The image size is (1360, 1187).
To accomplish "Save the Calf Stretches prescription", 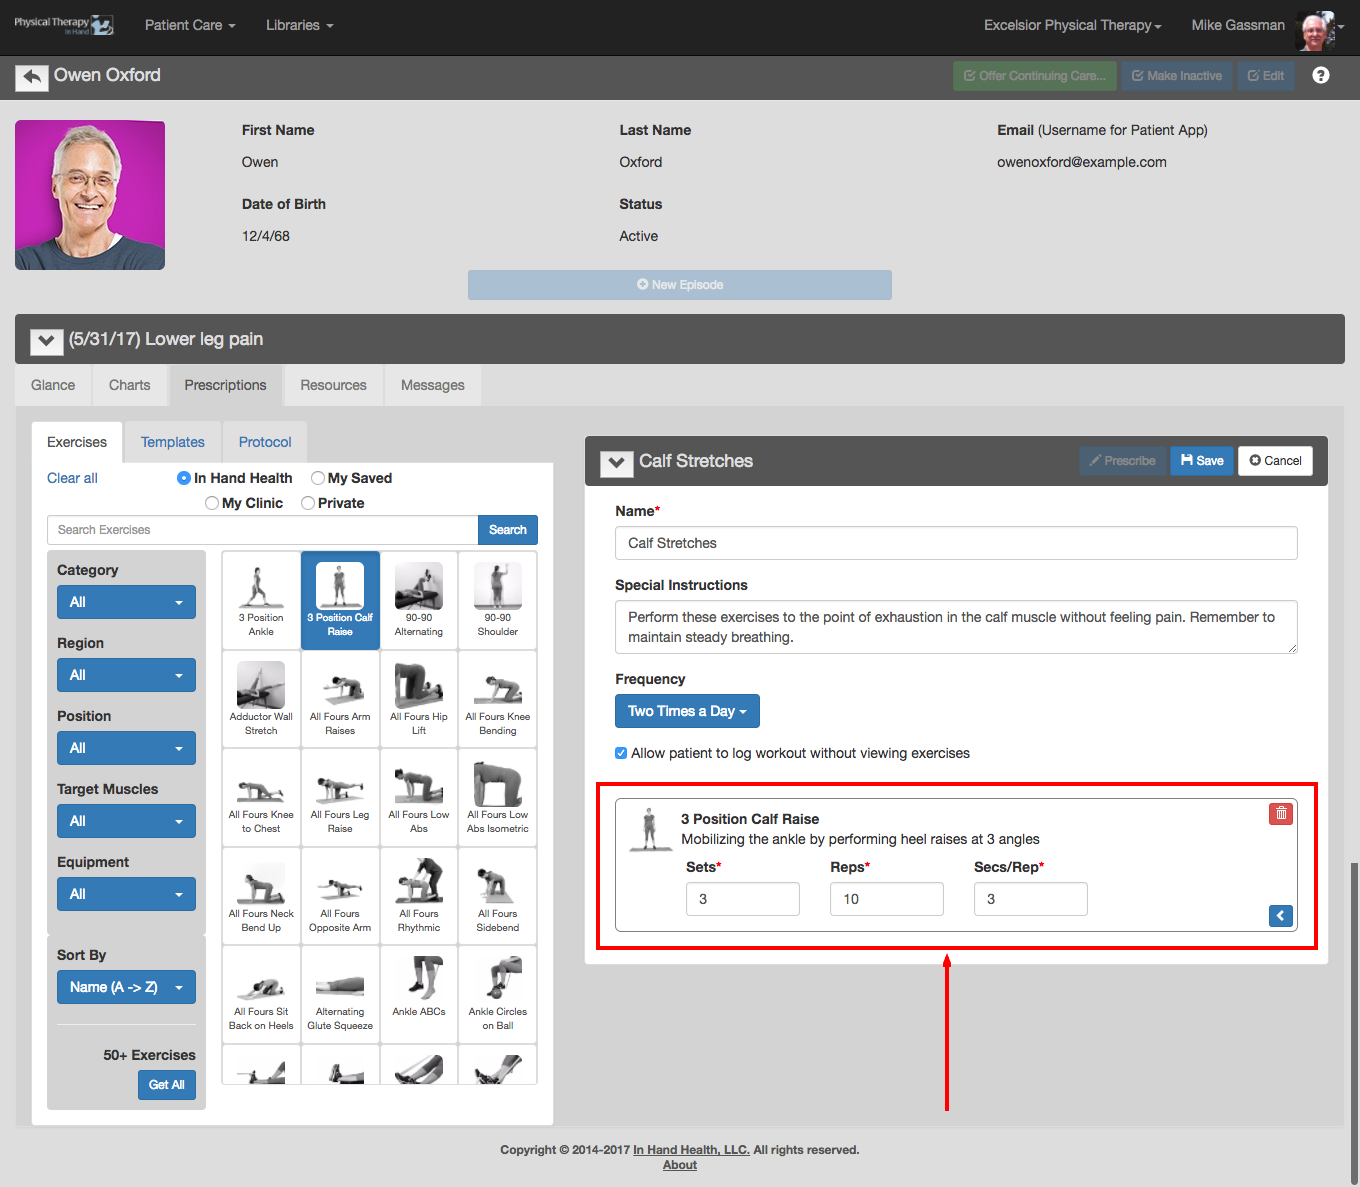I will click(1202, 461).
